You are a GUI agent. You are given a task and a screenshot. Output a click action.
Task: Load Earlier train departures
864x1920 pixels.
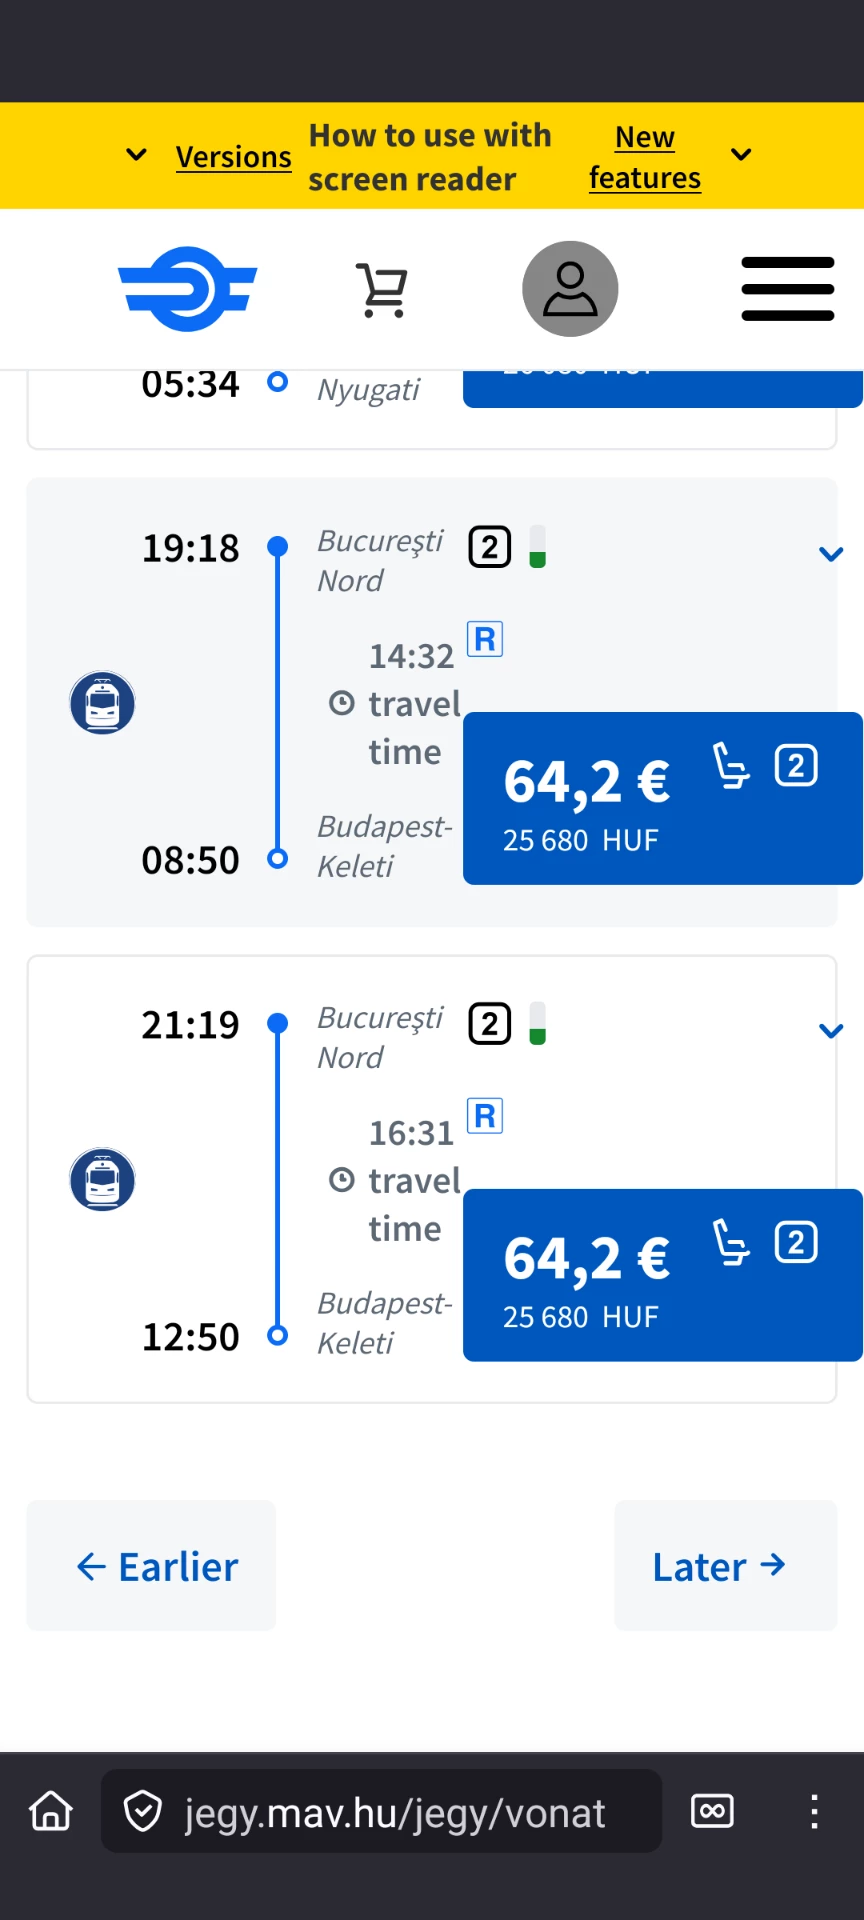151,1566
